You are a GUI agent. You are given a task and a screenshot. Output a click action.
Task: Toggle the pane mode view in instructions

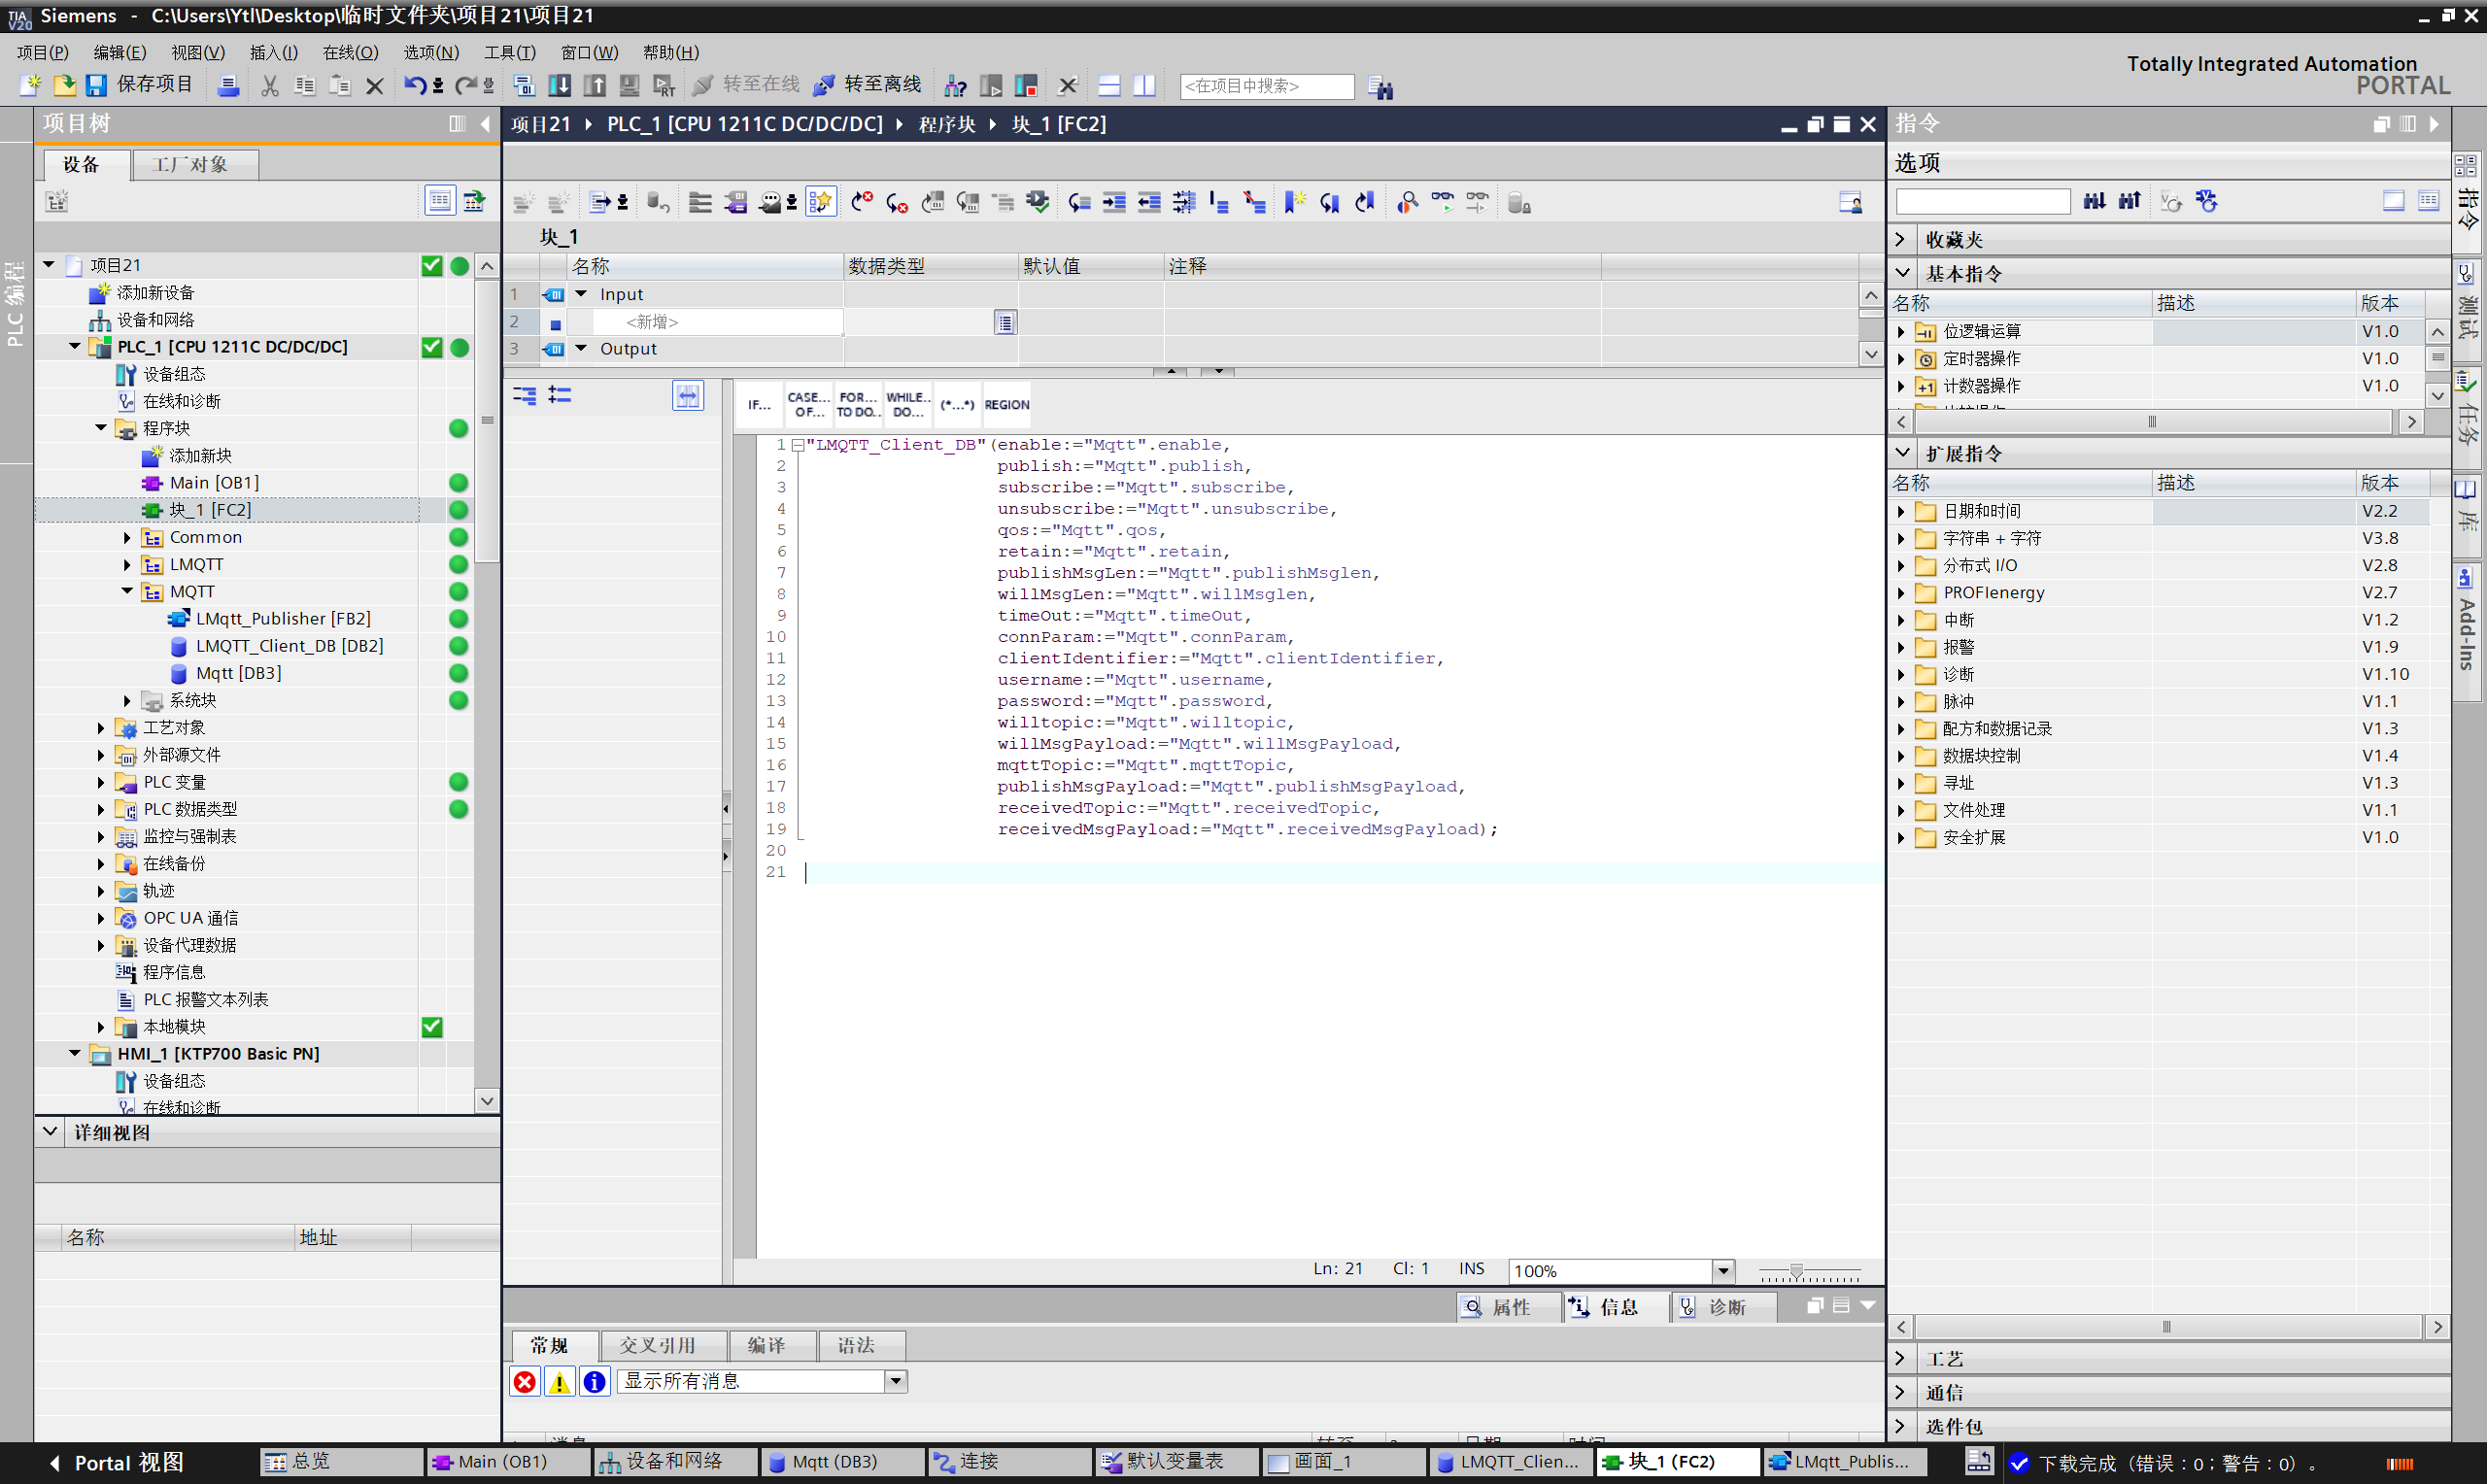pos(2393,201)
